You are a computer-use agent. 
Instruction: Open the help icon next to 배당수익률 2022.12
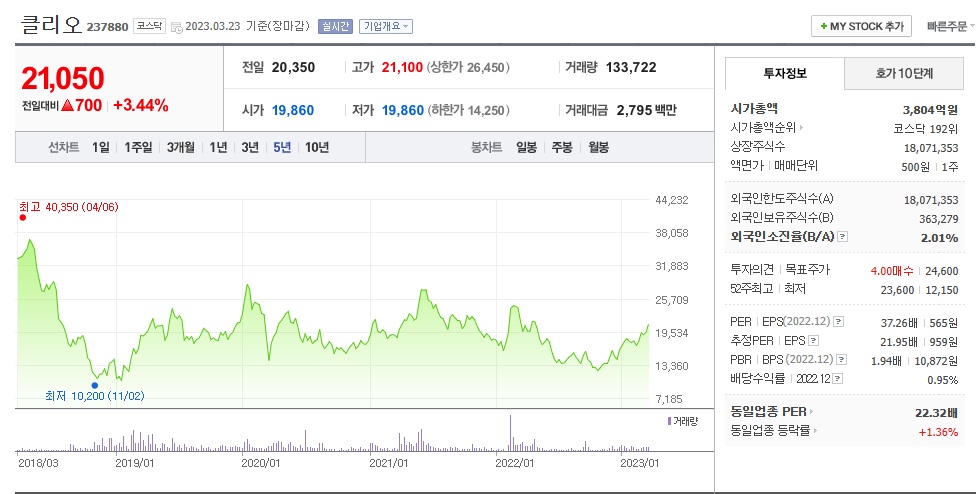(x=838, y=379)
